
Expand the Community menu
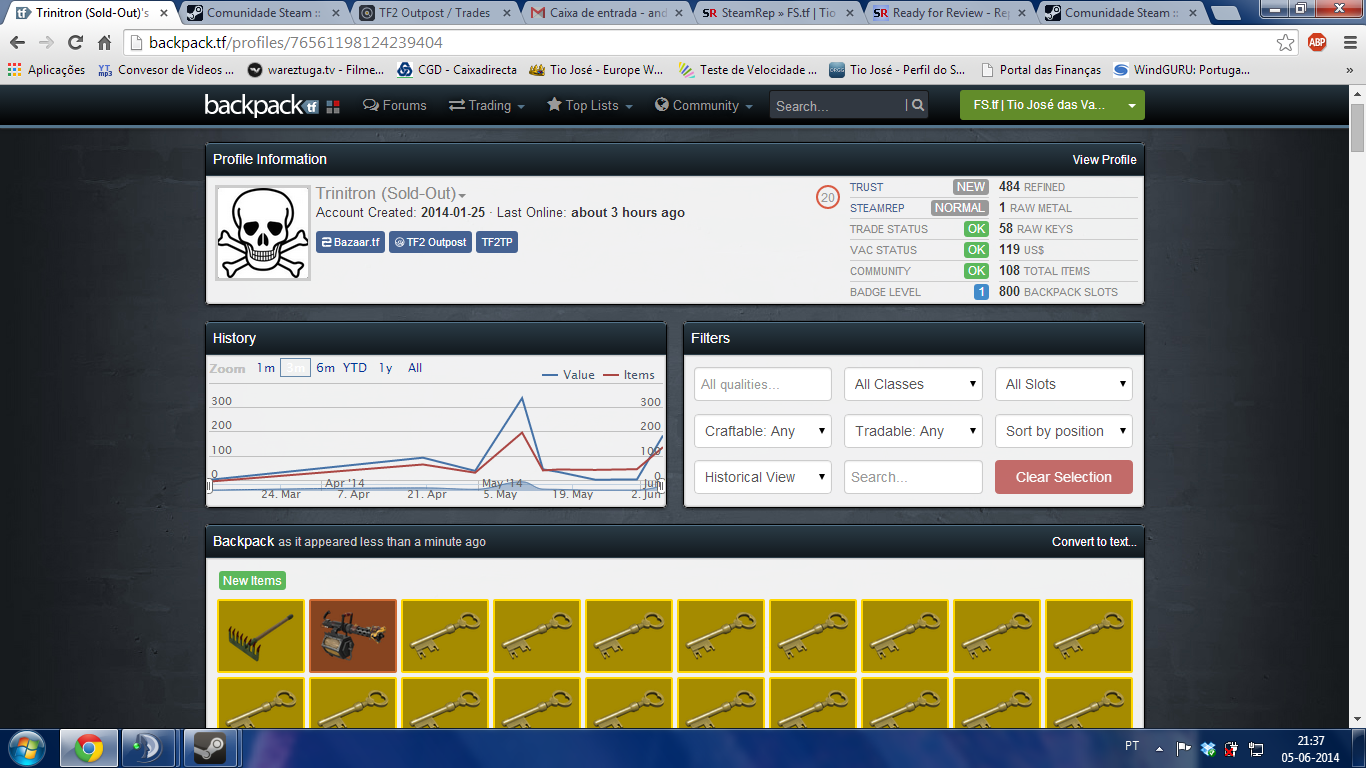tap(703, 105)
